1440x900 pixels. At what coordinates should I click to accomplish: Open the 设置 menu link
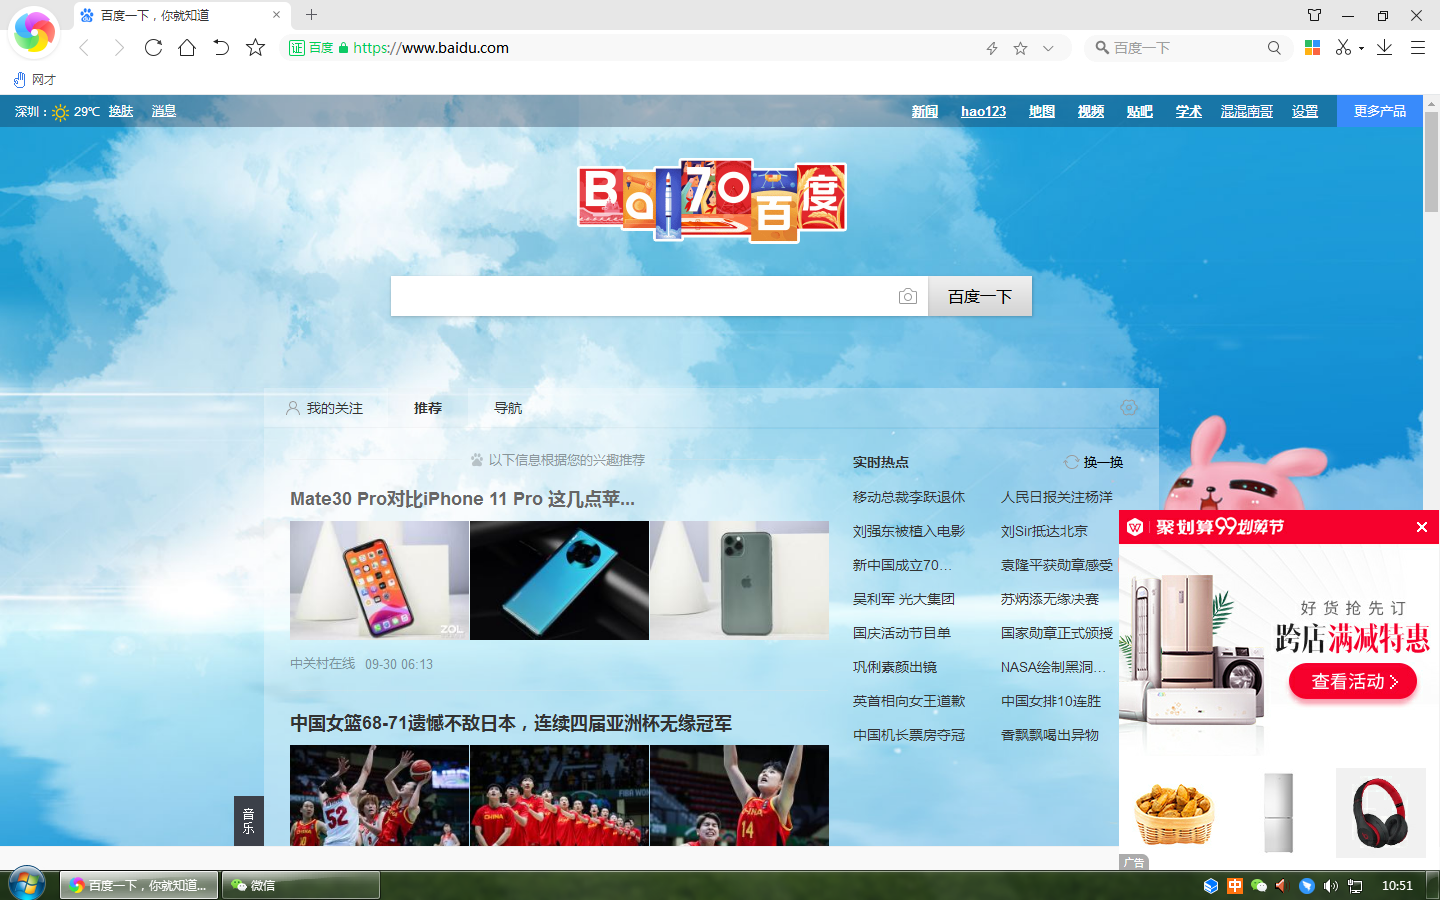click(x=1305, y=111)
